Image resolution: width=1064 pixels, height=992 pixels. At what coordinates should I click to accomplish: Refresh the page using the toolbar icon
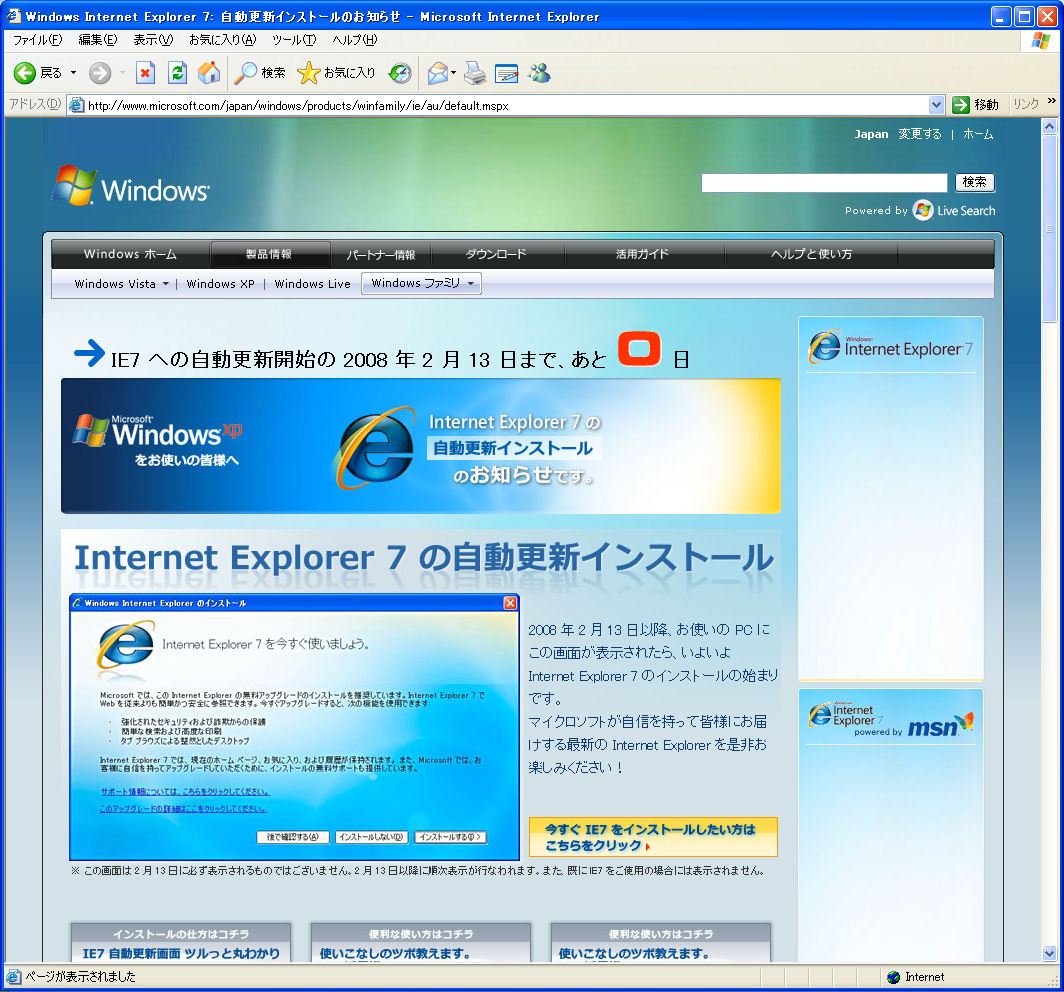coord(177,73)
